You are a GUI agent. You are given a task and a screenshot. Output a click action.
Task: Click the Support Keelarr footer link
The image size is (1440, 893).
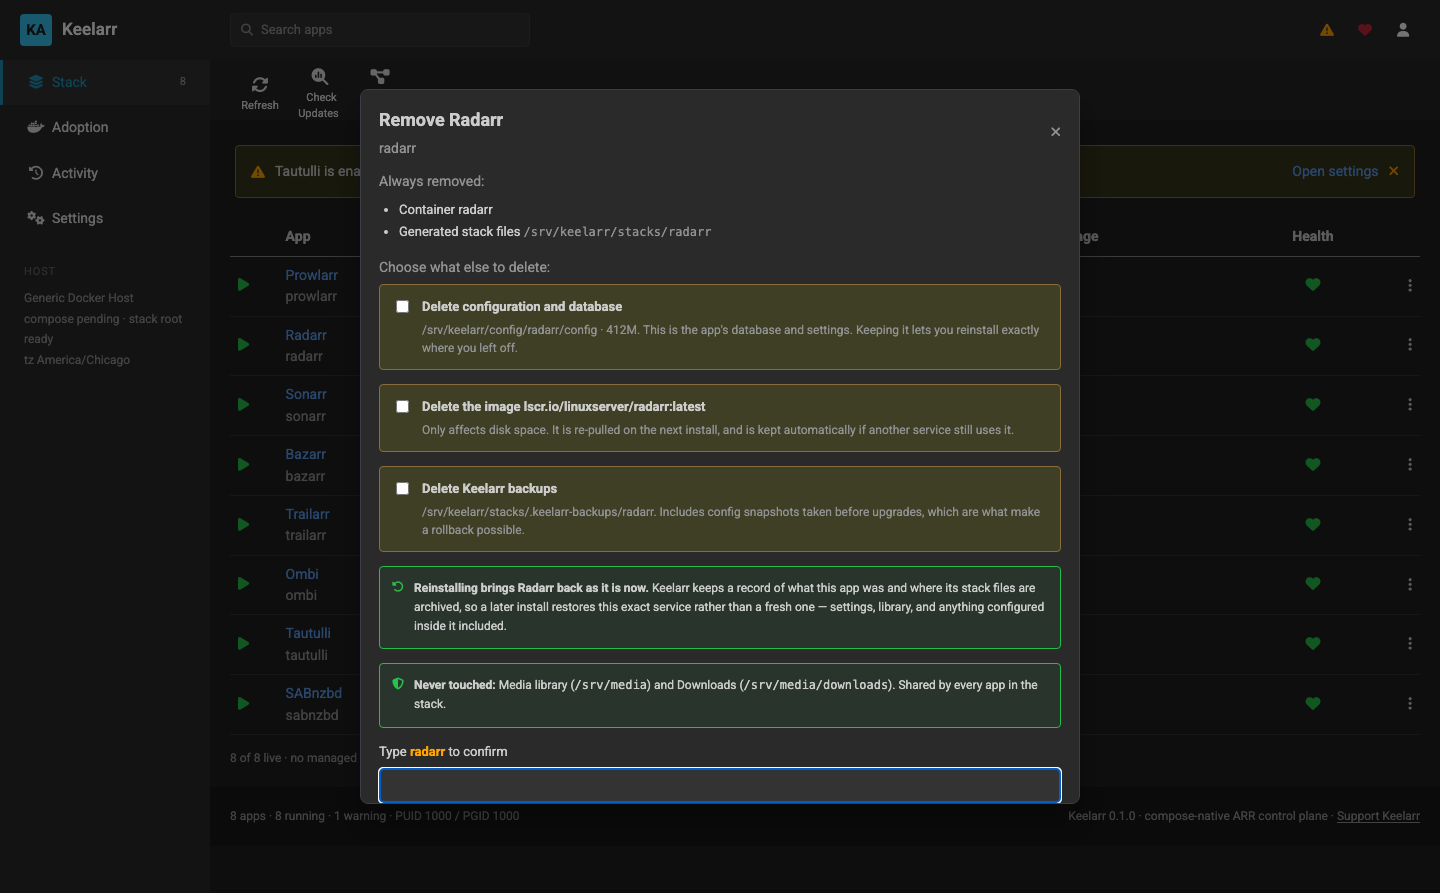(x=1378, y=816)
